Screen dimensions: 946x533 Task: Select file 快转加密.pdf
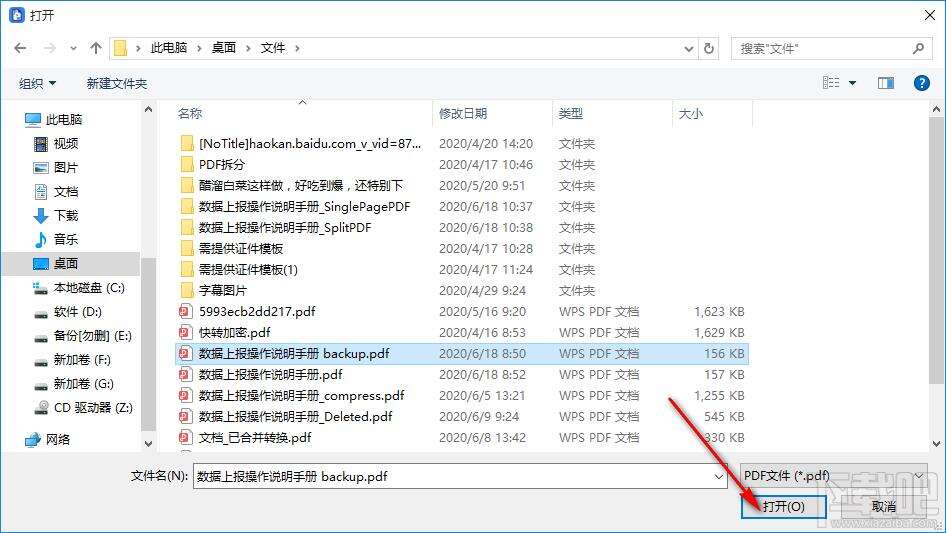(x=234, y=333)
